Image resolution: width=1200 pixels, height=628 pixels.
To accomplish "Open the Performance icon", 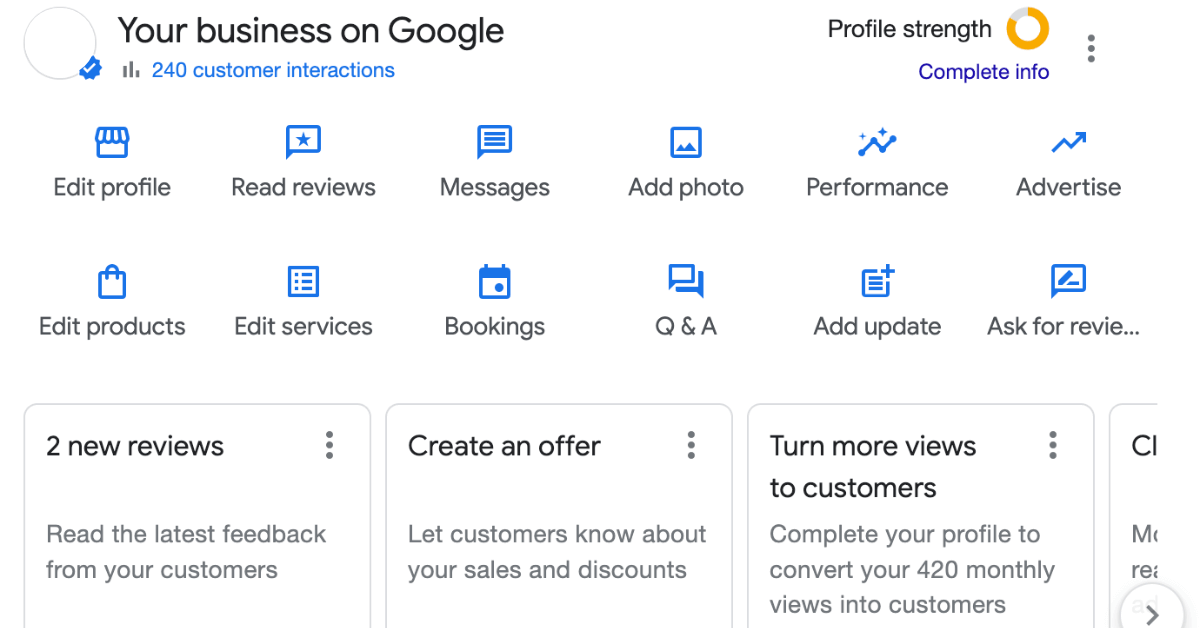I will (x=877, y=141).
